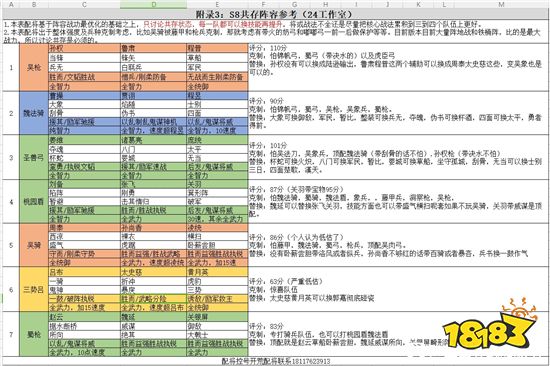The width and height of the screenshot is (550, 366).
Task: Click the 吴骑 team label cell
Action: [34, 245]
